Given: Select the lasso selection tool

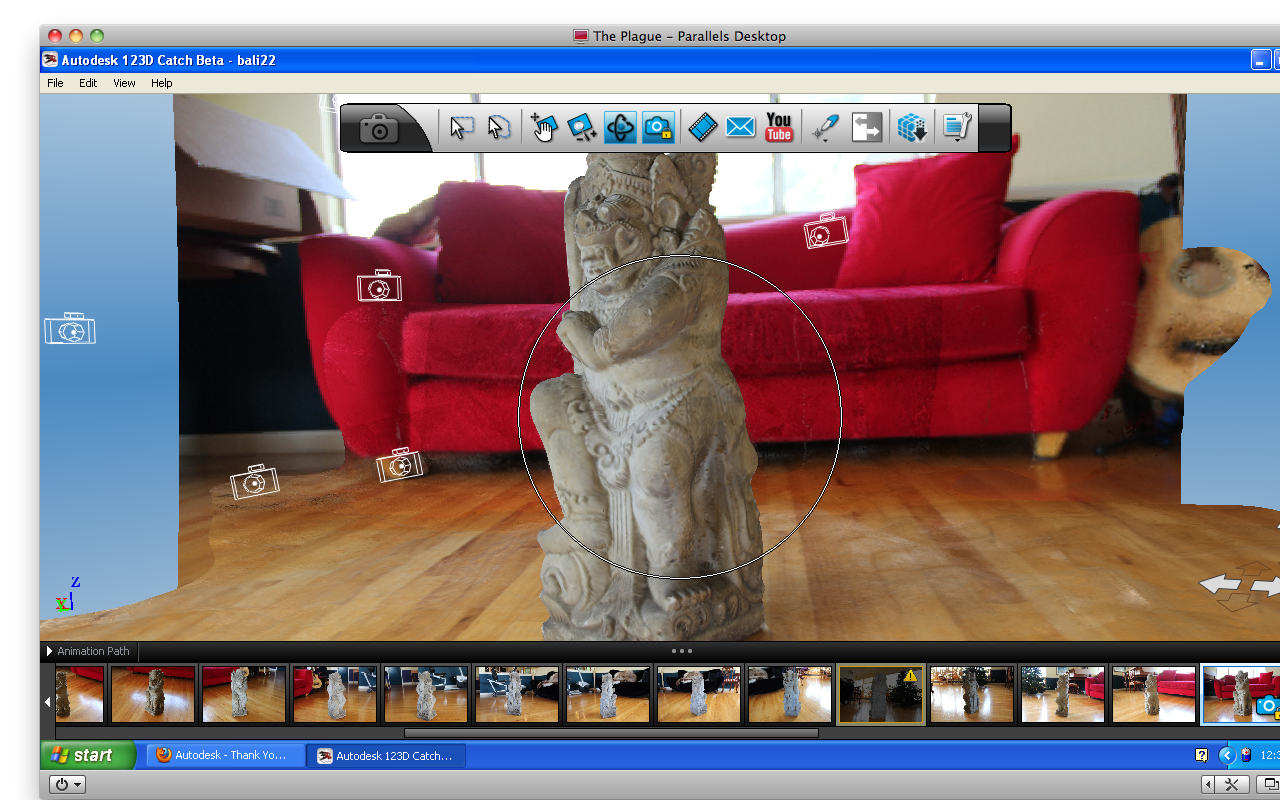Looking at the screenshot, I should point(498,128).
